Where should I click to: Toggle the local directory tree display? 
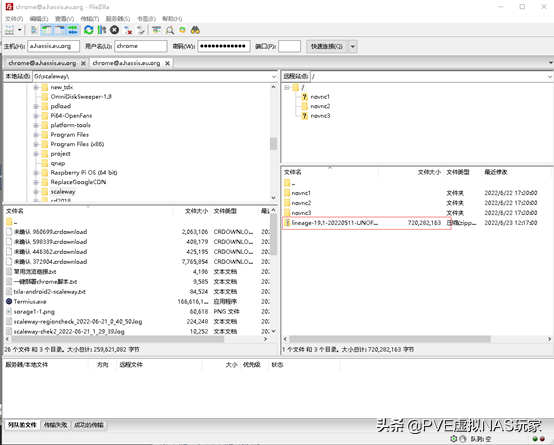point(47,30)
